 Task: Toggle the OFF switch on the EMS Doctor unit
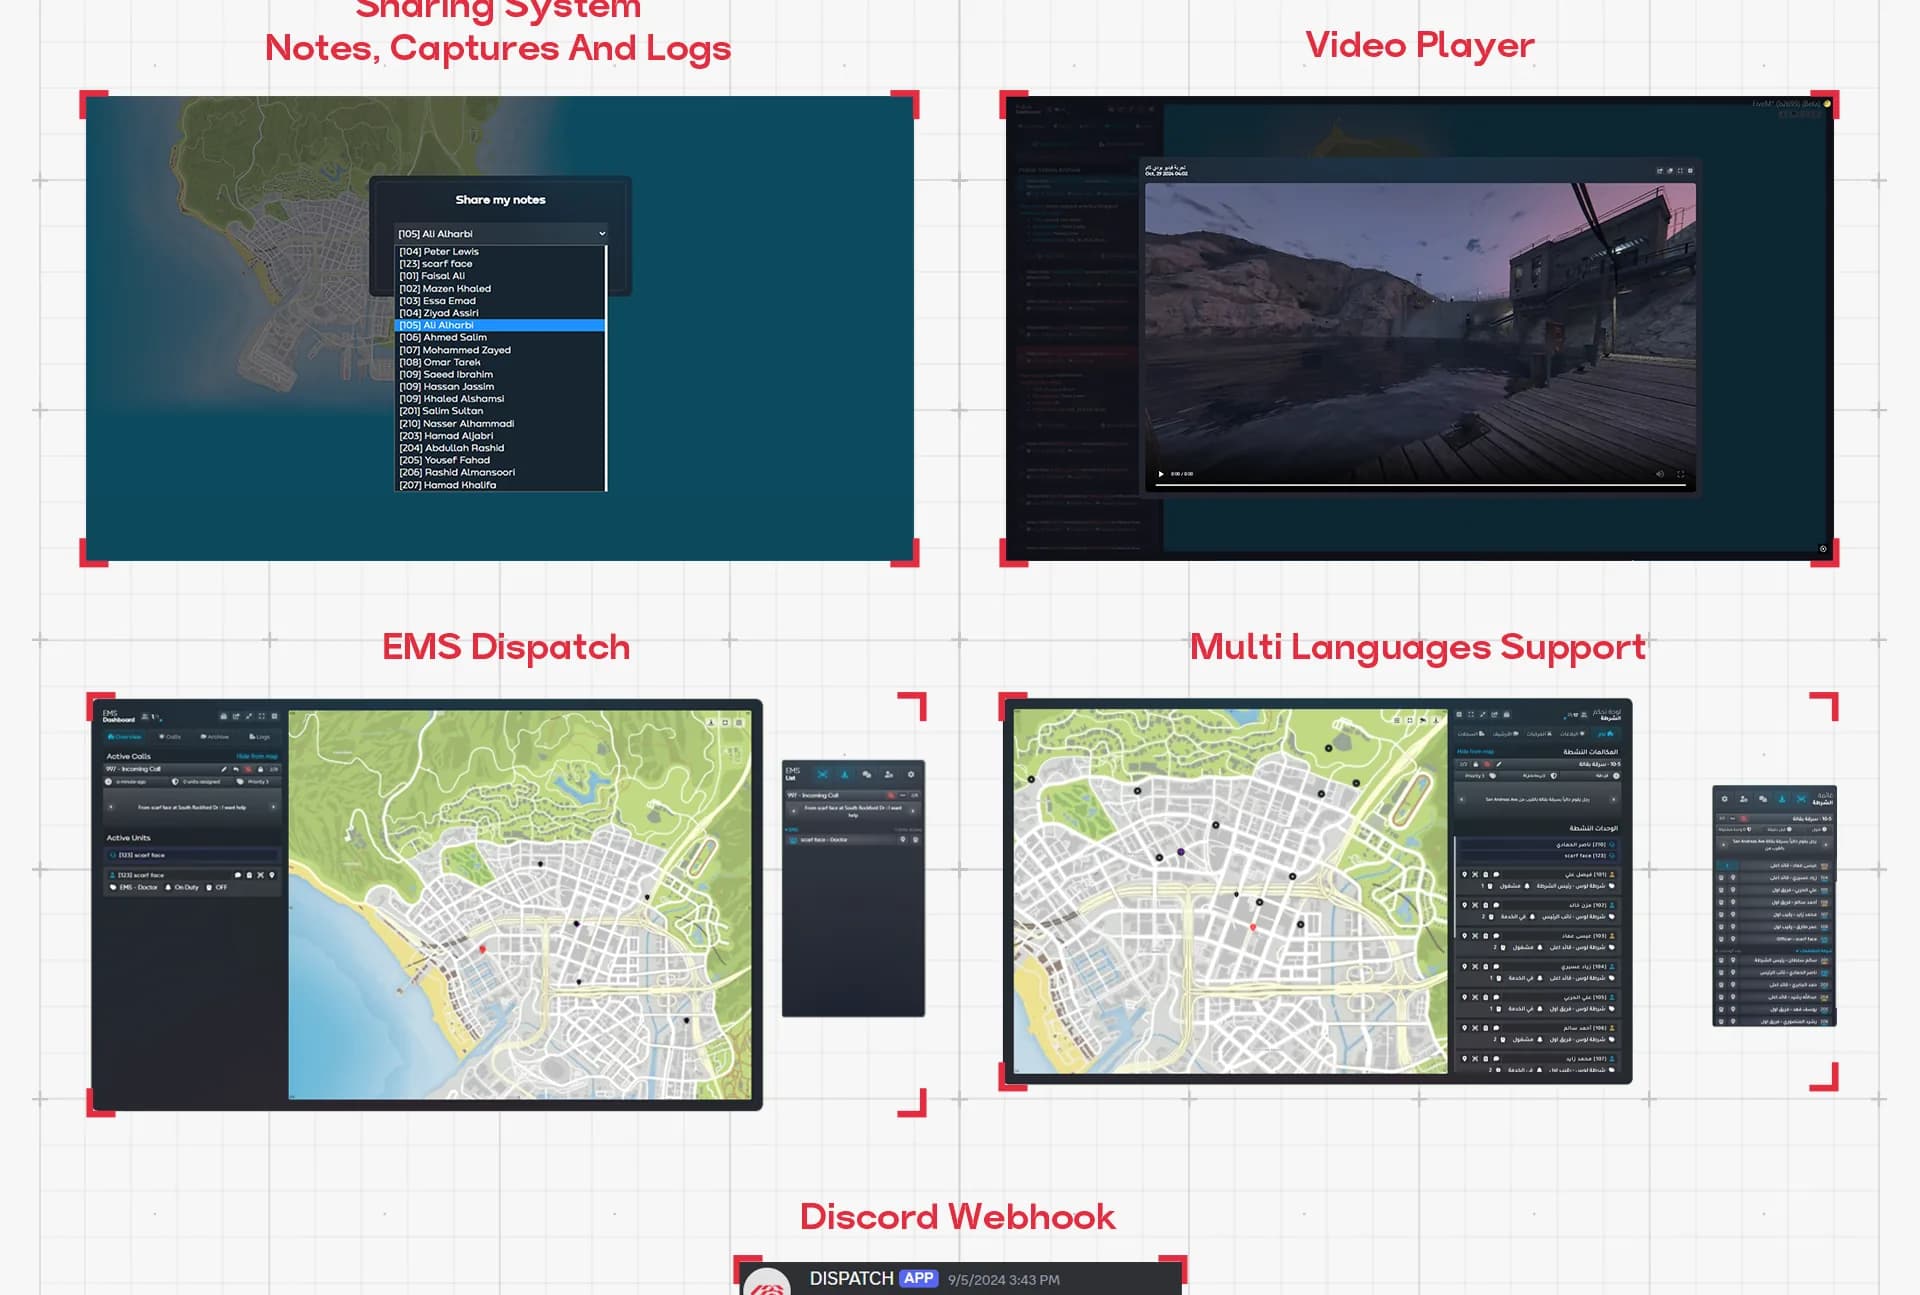click(221, 887)
